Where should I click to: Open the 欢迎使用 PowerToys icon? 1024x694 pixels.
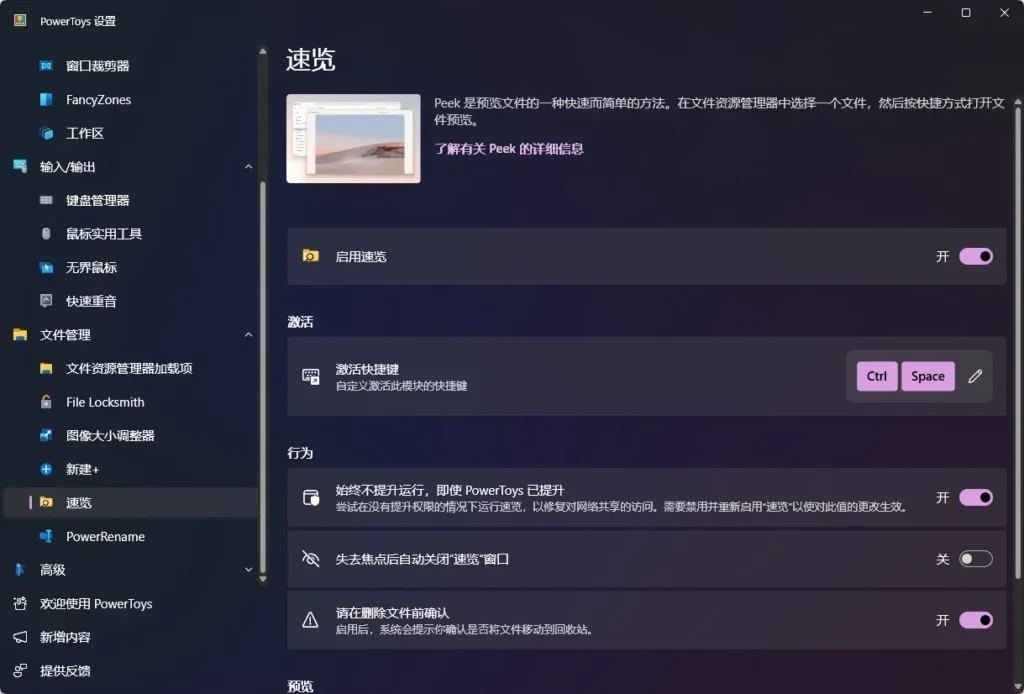pyautogui.click(x=20, y=604)
